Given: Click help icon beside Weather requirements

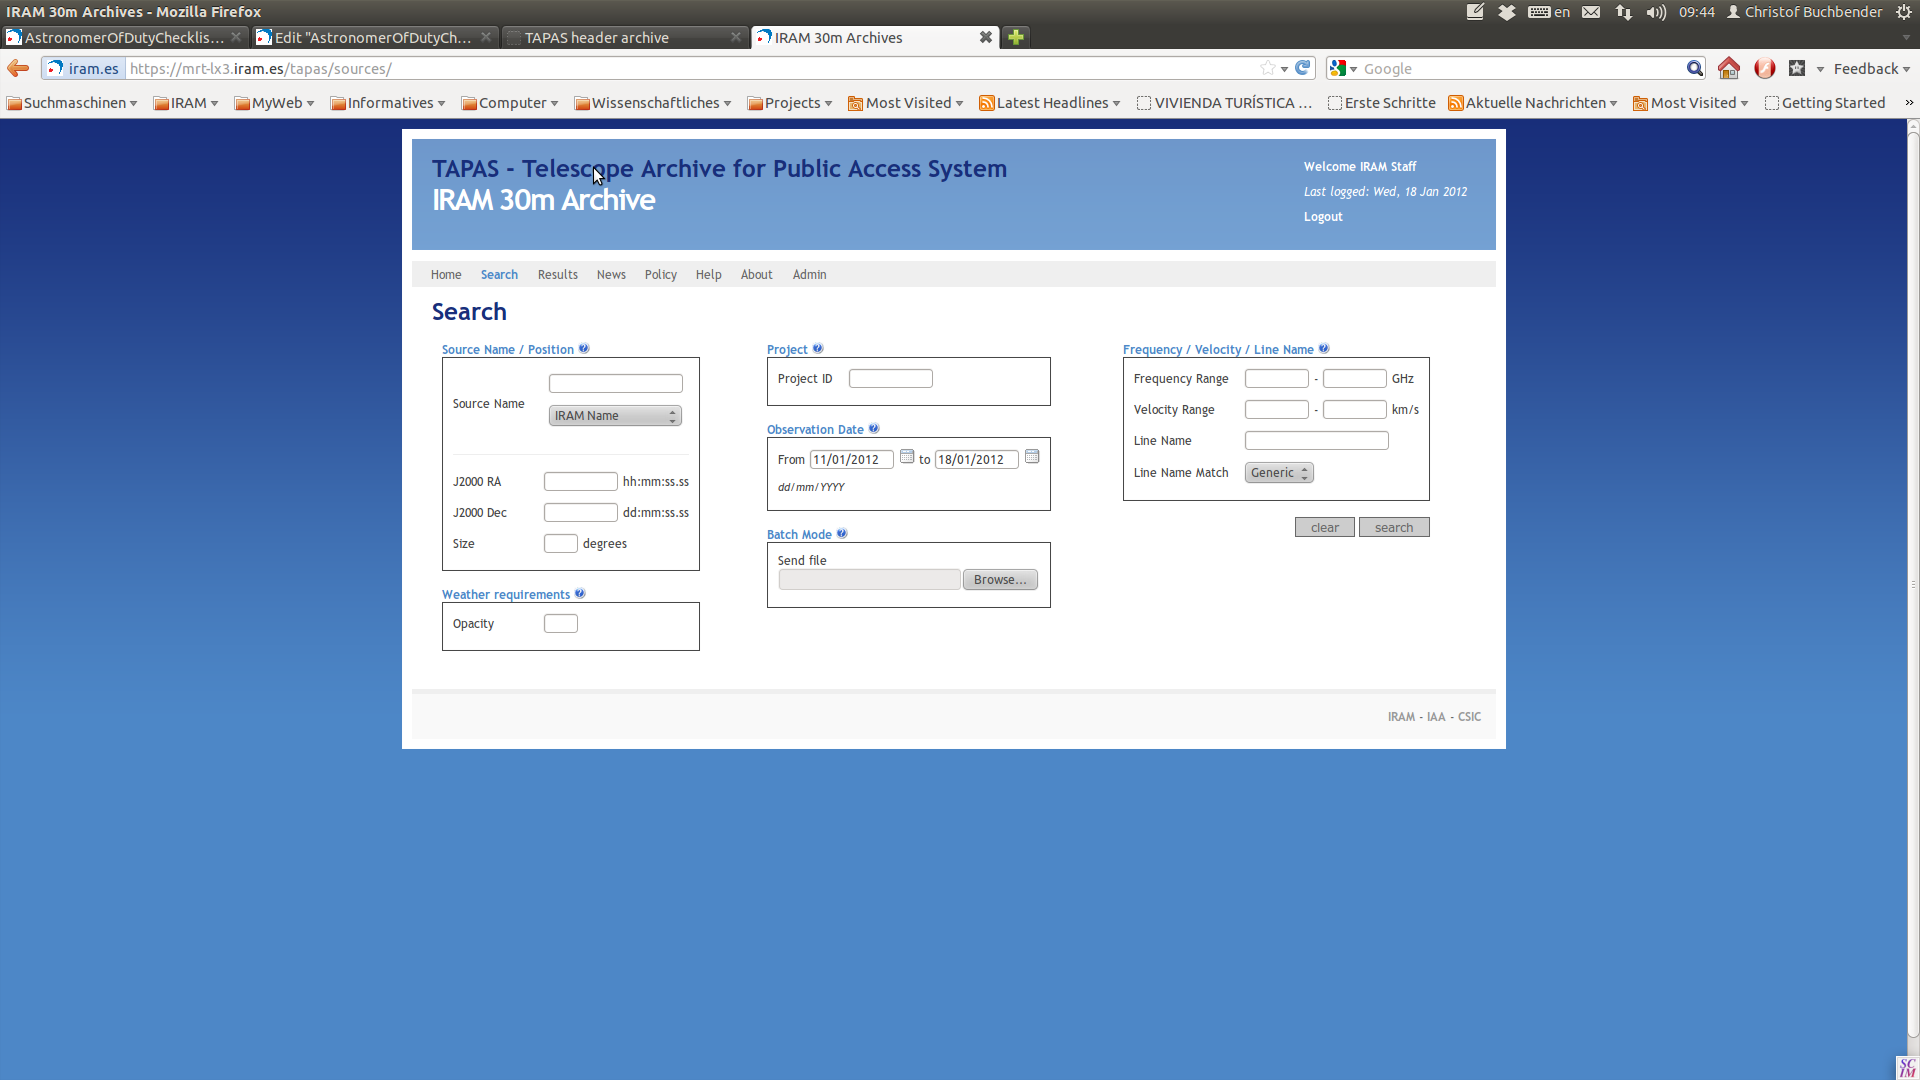Looking at the screenshot, I should pyautogui.click(x=580, y=594).
